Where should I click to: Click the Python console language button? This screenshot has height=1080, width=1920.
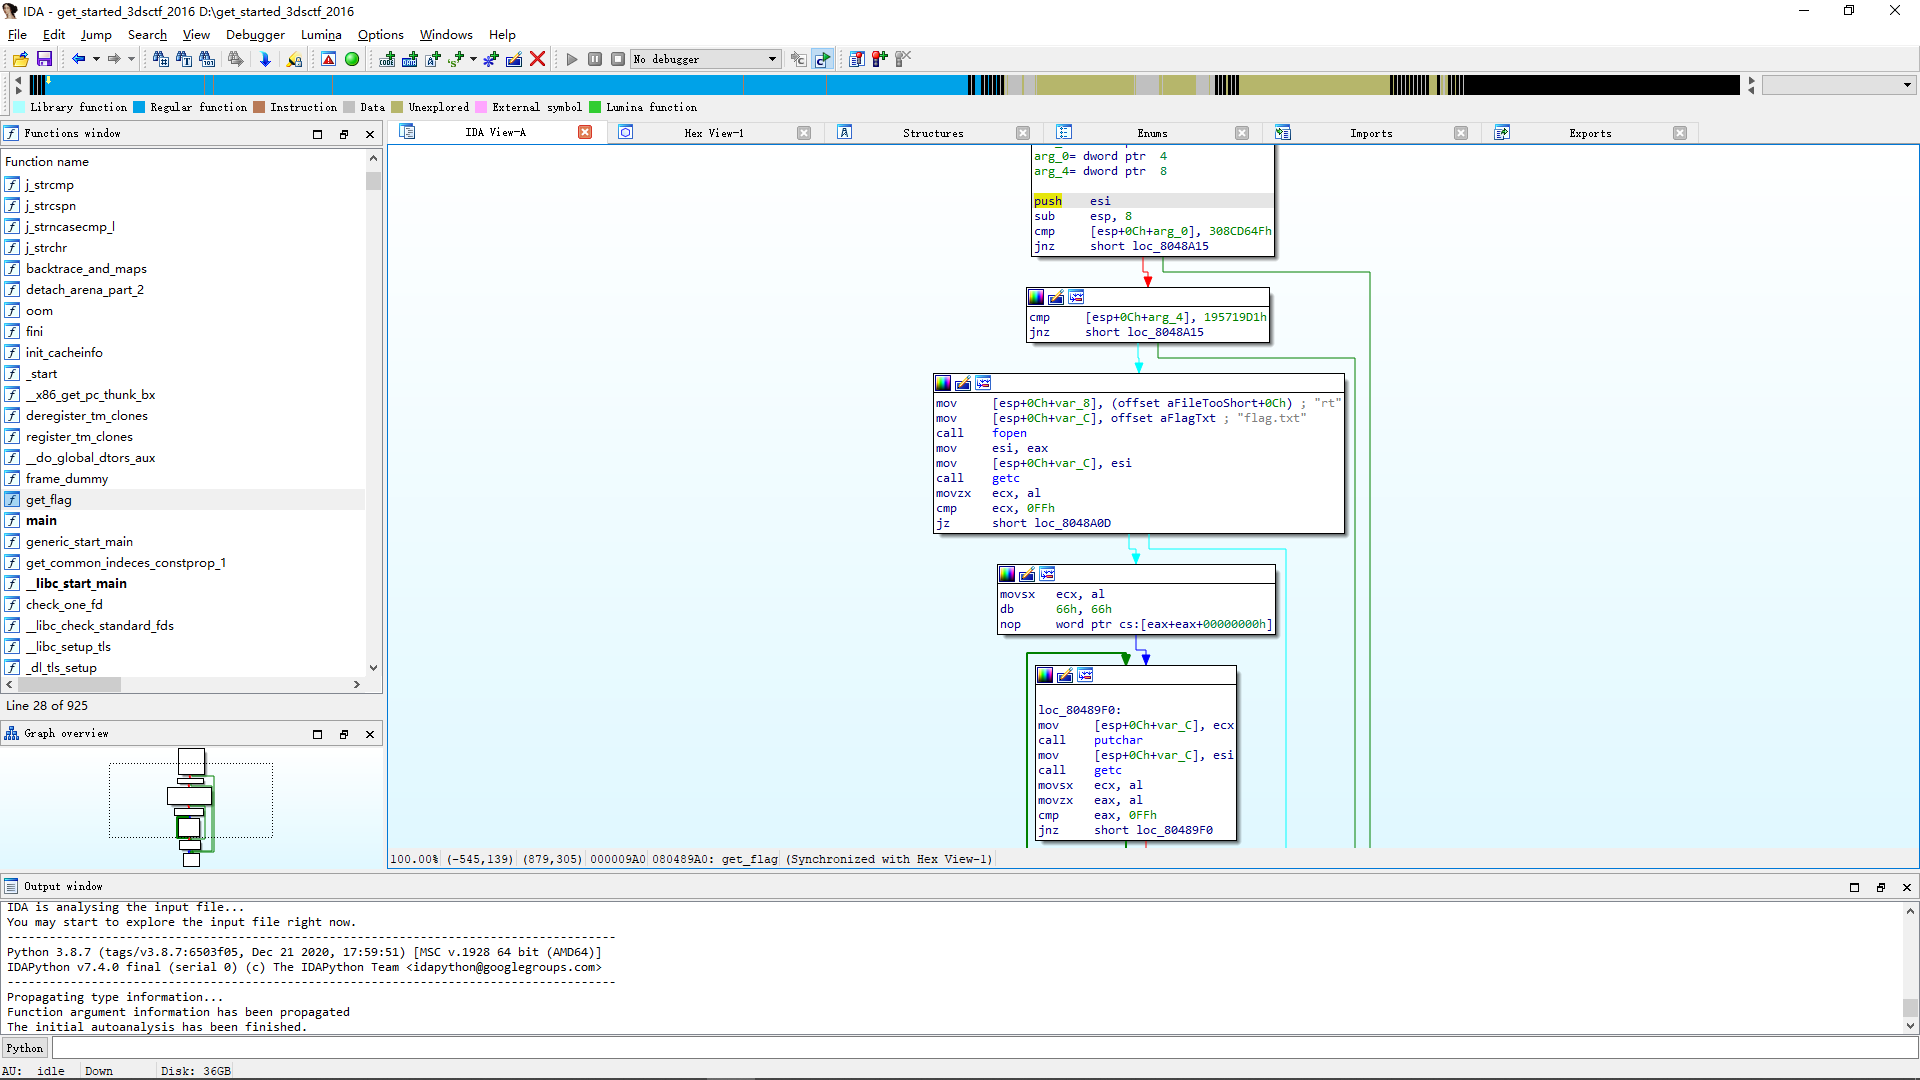[25, 1048]
